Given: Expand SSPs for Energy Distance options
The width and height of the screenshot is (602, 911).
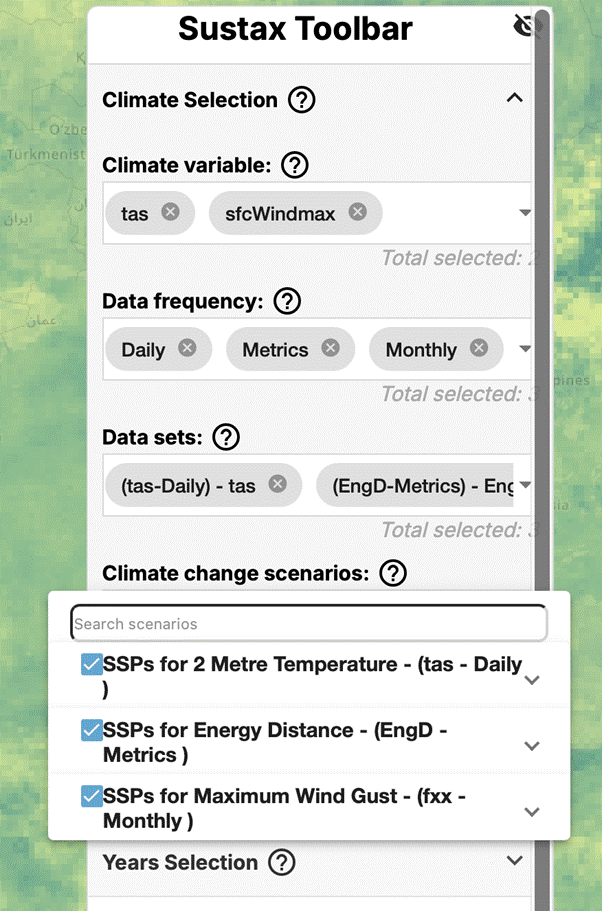Looking at the screenshot, I should click(532, 746).
